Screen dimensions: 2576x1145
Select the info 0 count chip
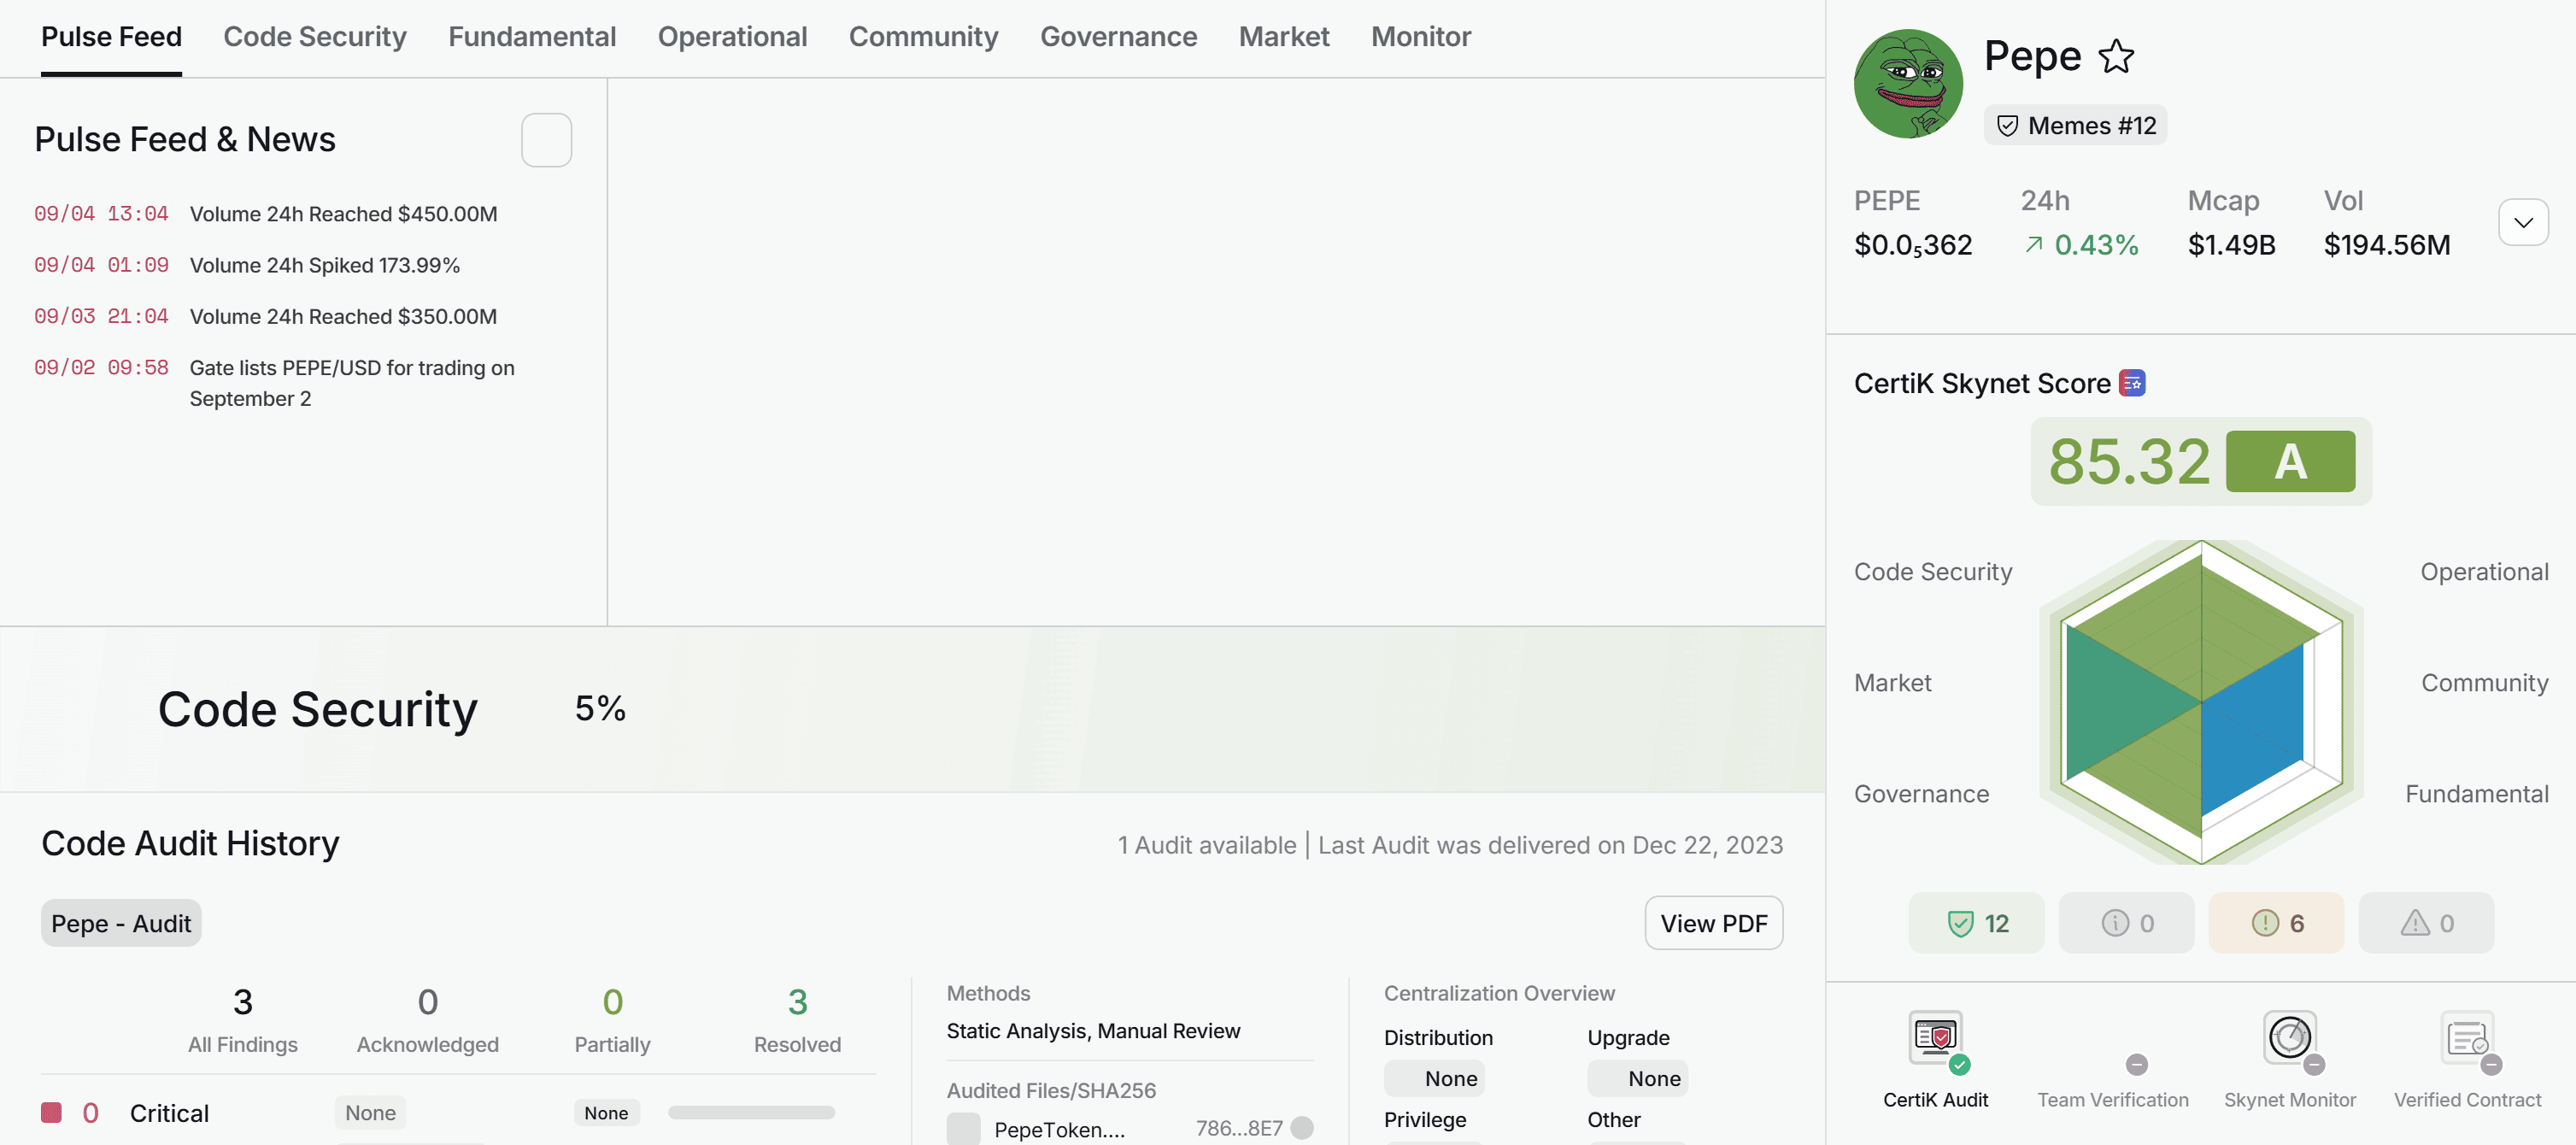[2127, 923]
